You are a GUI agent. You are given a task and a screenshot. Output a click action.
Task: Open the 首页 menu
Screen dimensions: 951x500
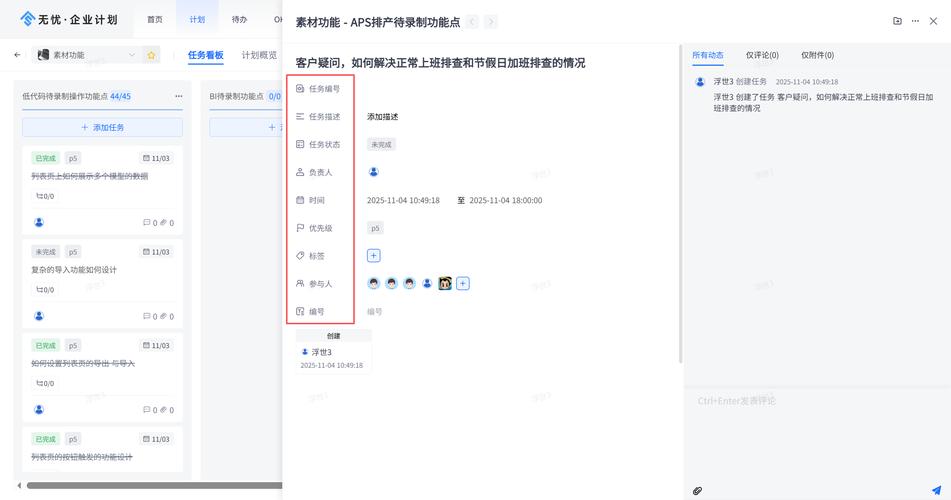(x=155, y=19)
